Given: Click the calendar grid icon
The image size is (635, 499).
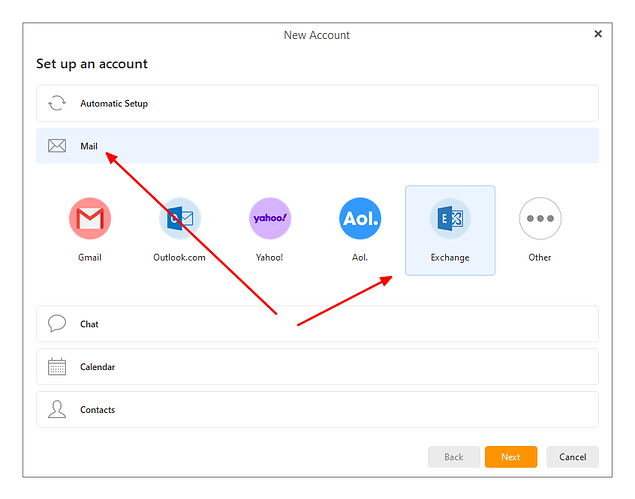Looking at the screenshot, I should [x=57, y=367].
